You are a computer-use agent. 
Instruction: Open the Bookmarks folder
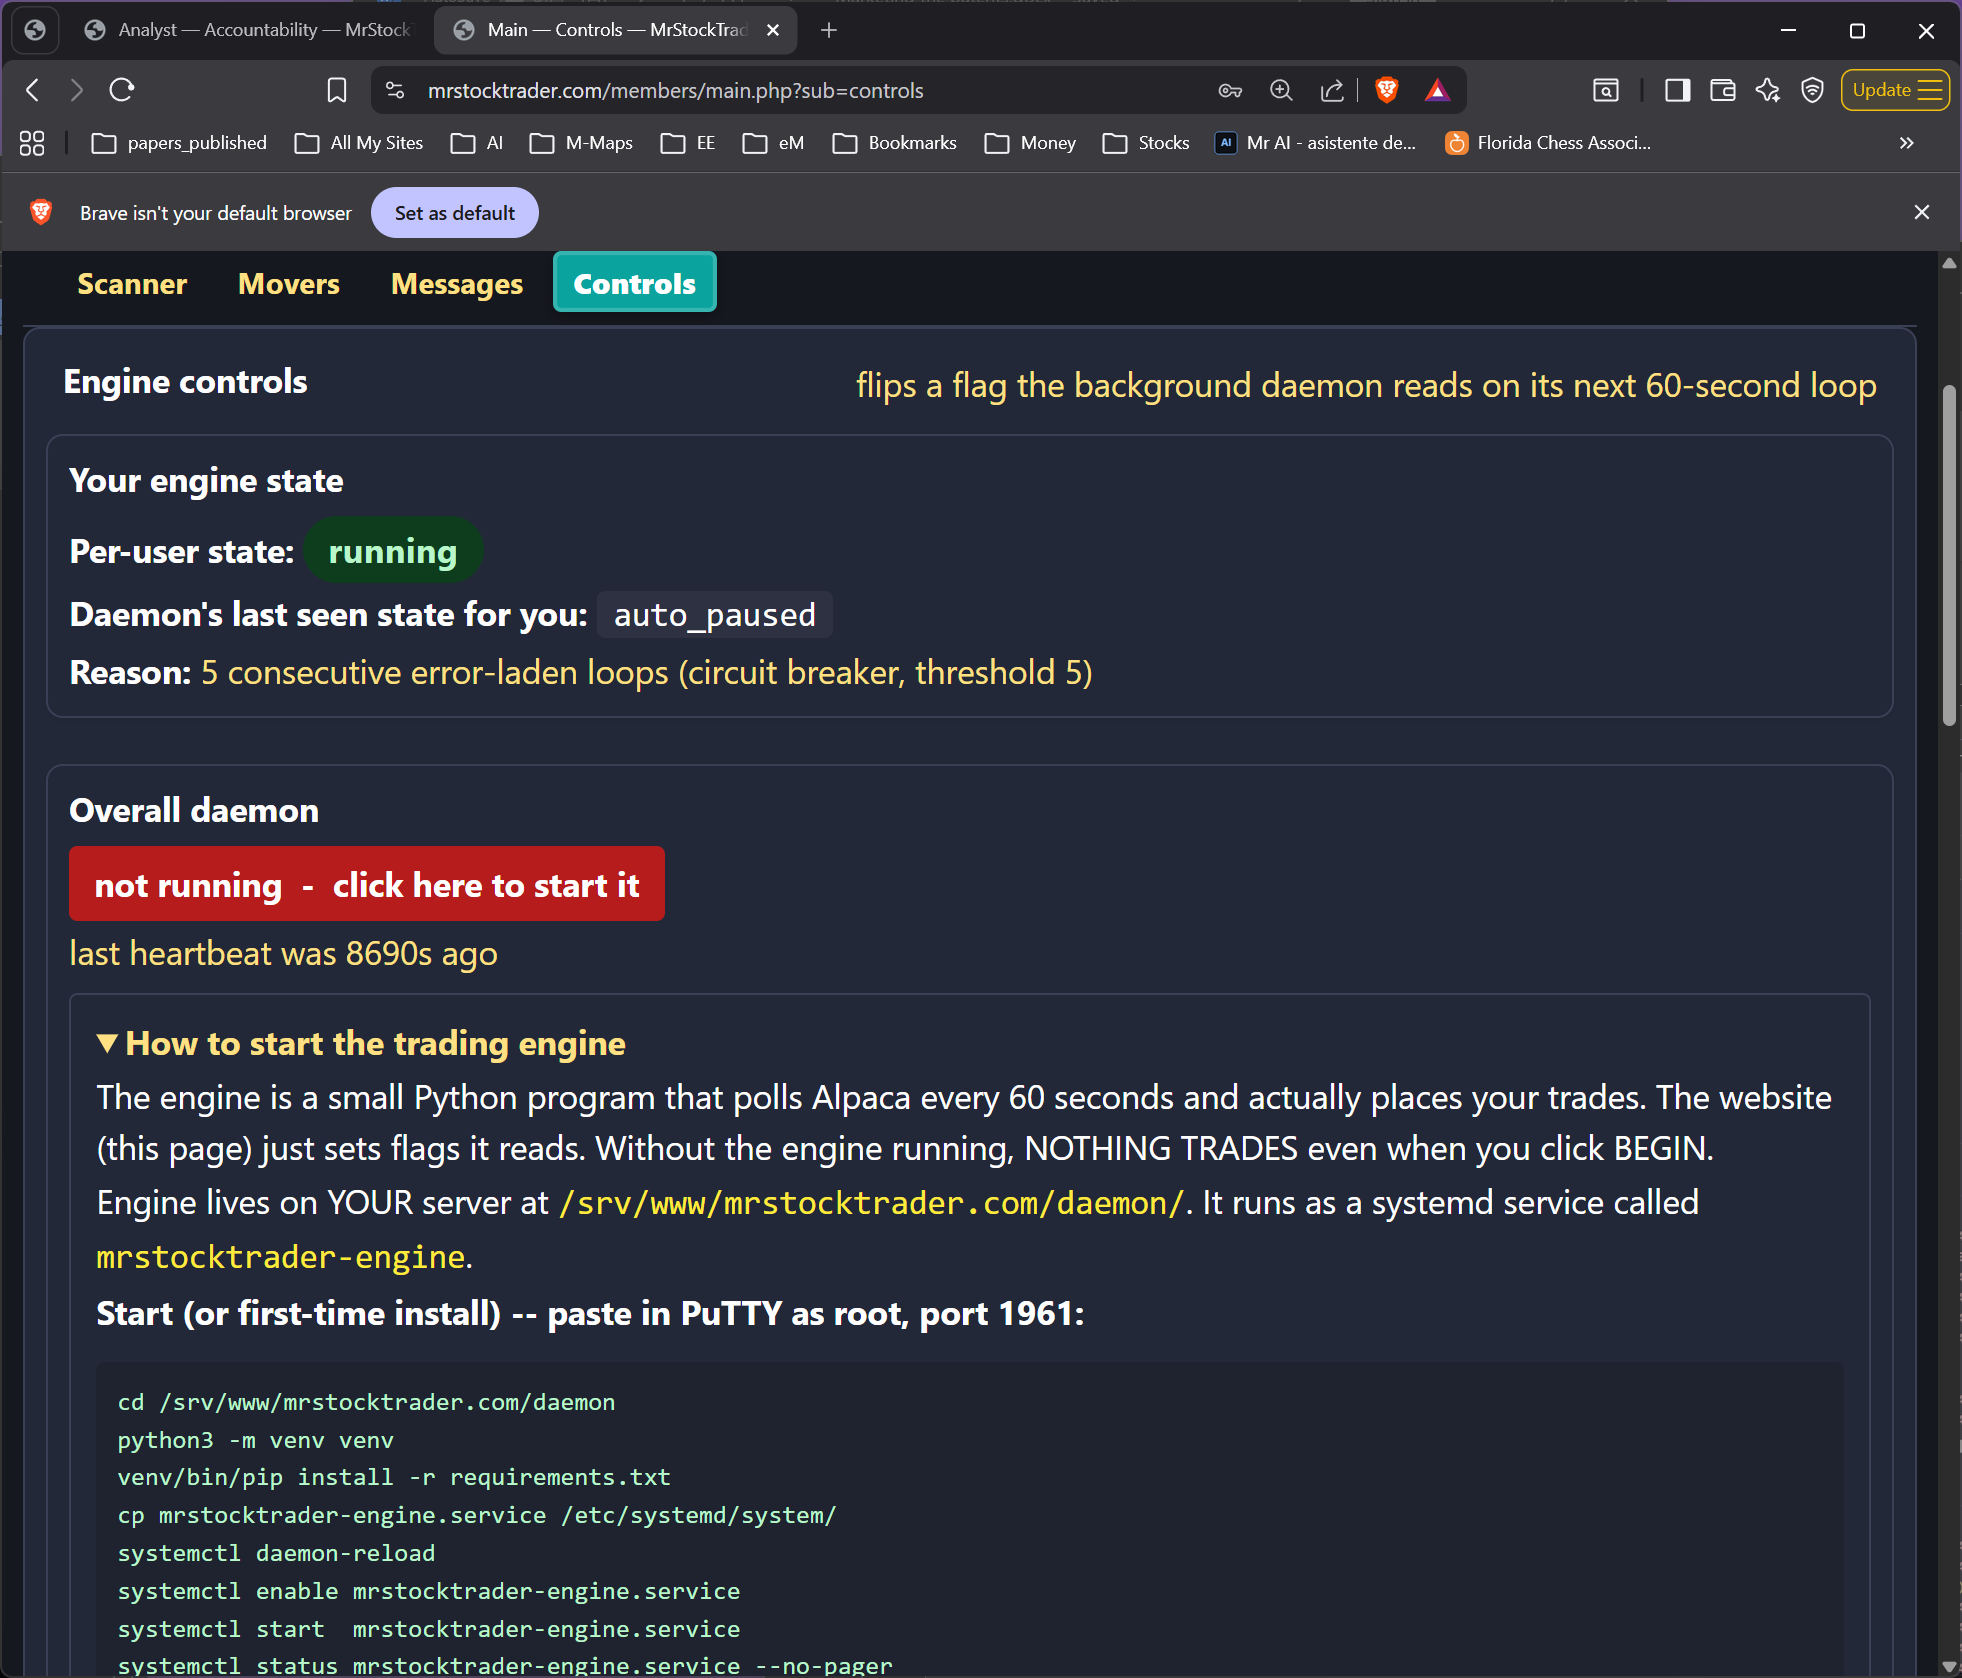click(x=895, y=143)
